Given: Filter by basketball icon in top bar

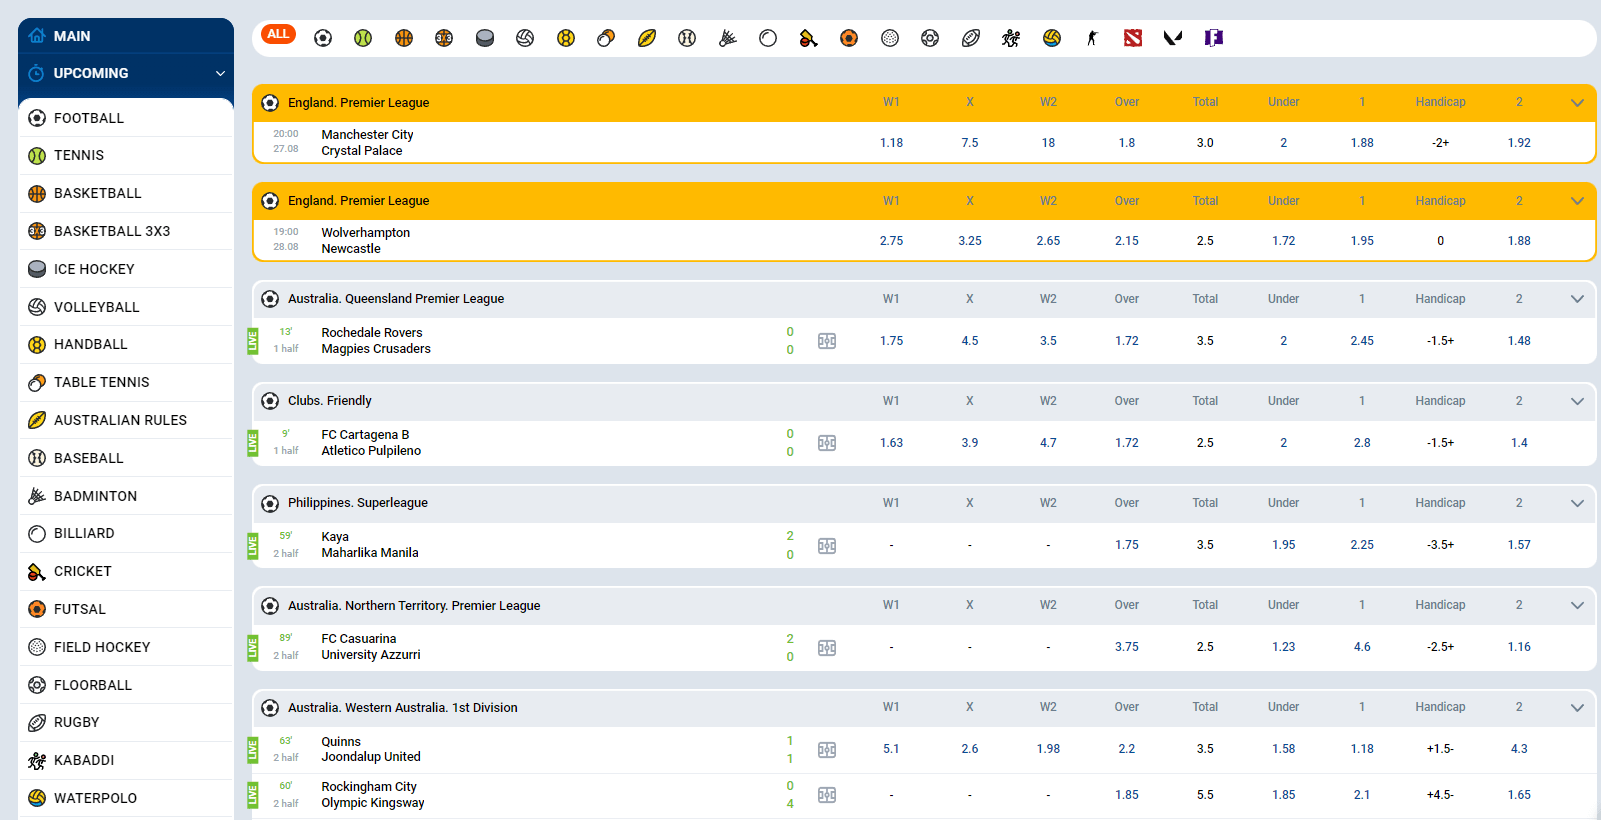Looking at the screenshot, I should click(x=404, y=38).
